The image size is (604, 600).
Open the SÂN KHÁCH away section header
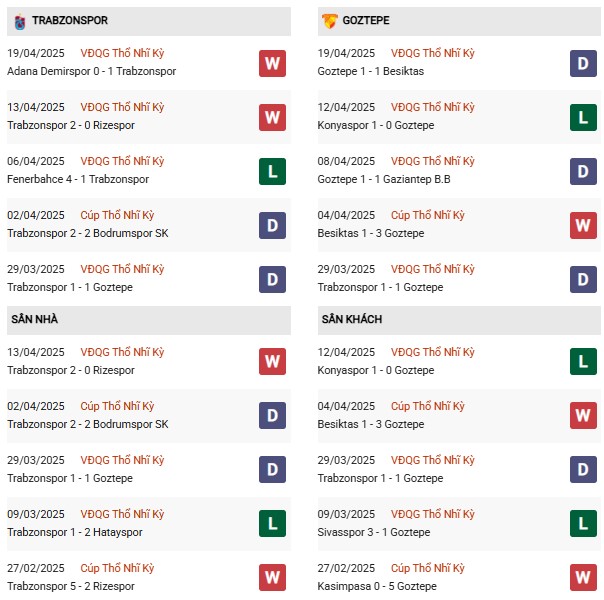click(x=352, y=319)
